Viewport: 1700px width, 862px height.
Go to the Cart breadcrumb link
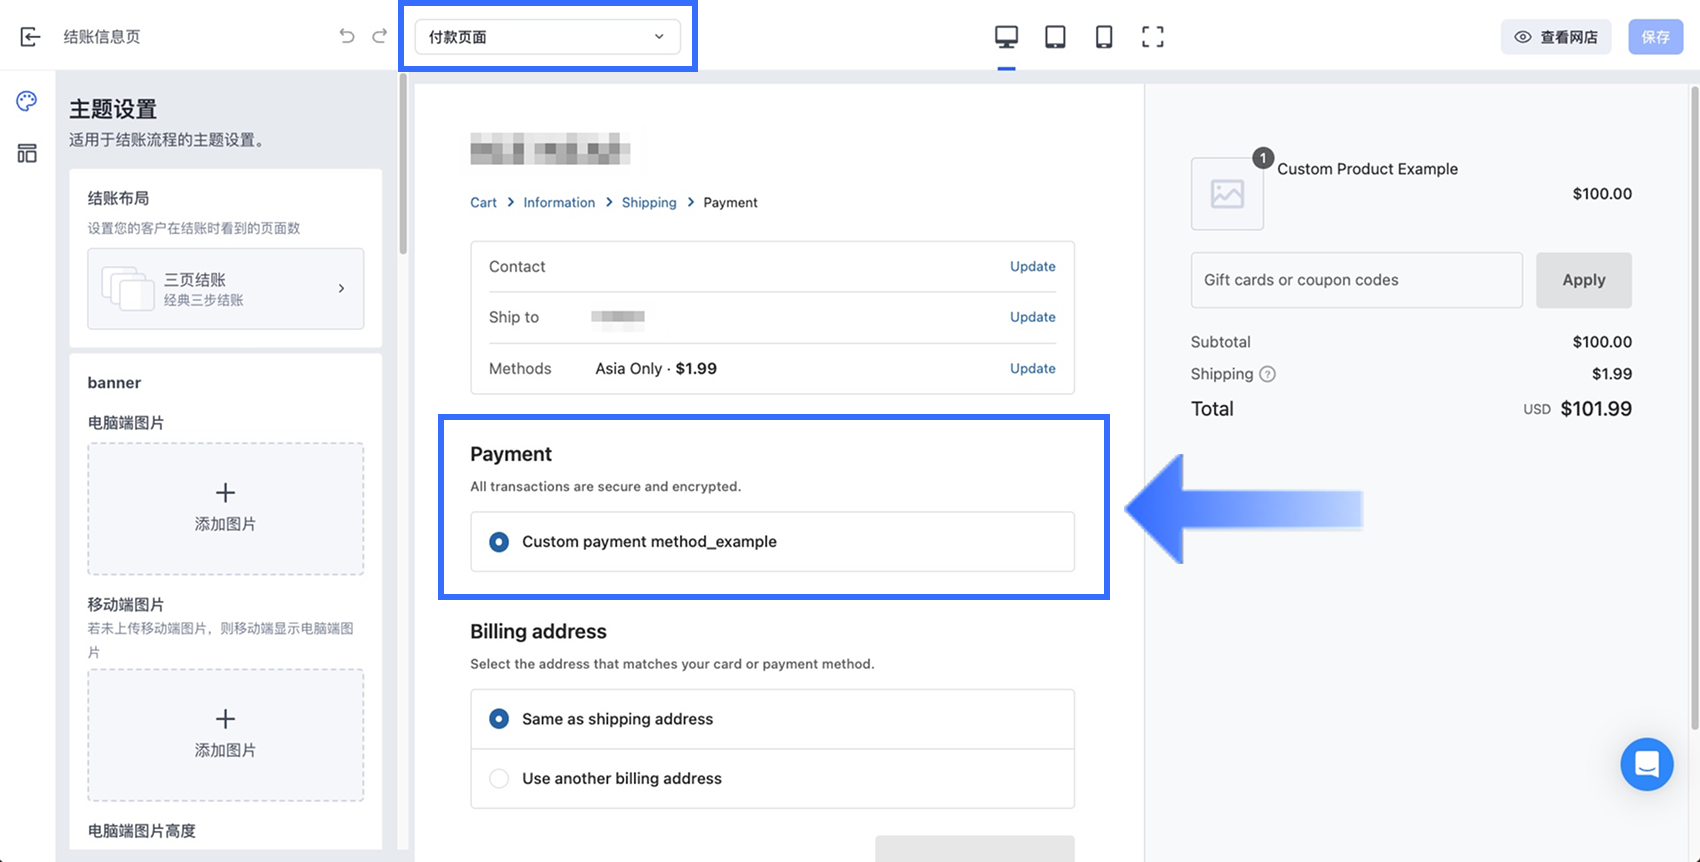[483, 202]
